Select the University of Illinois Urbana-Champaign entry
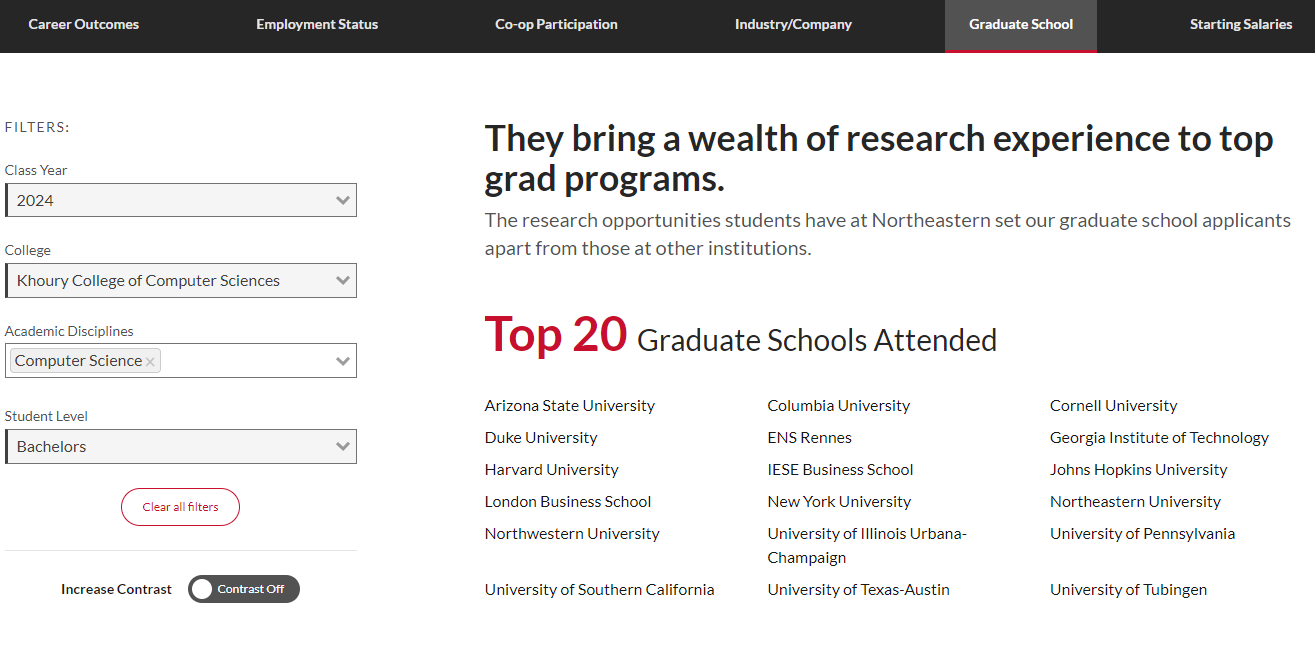This screenshot has width=1315, height=665. pyautogui.click(x=867, y=546)
